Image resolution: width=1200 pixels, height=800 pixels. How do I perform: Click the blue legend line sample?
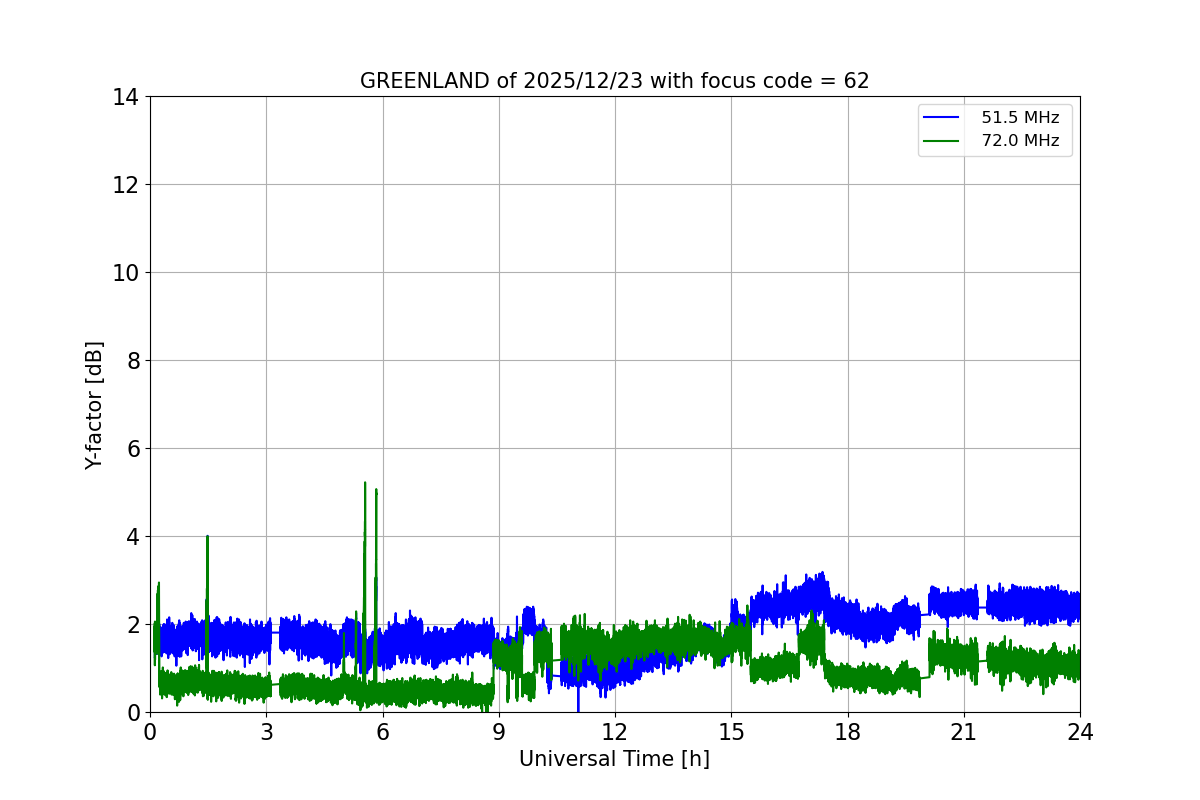[941, 118]
